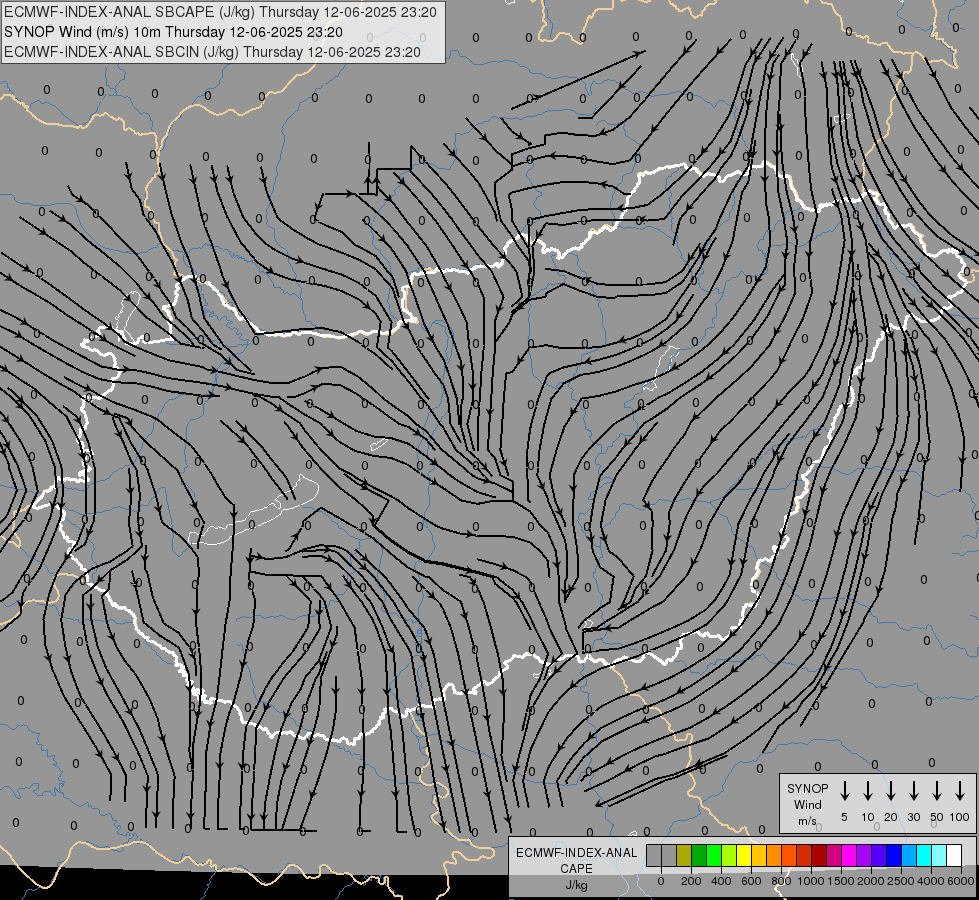Pick the bright magenta legend swatch

pyautogui.click(x=849, y=855)
